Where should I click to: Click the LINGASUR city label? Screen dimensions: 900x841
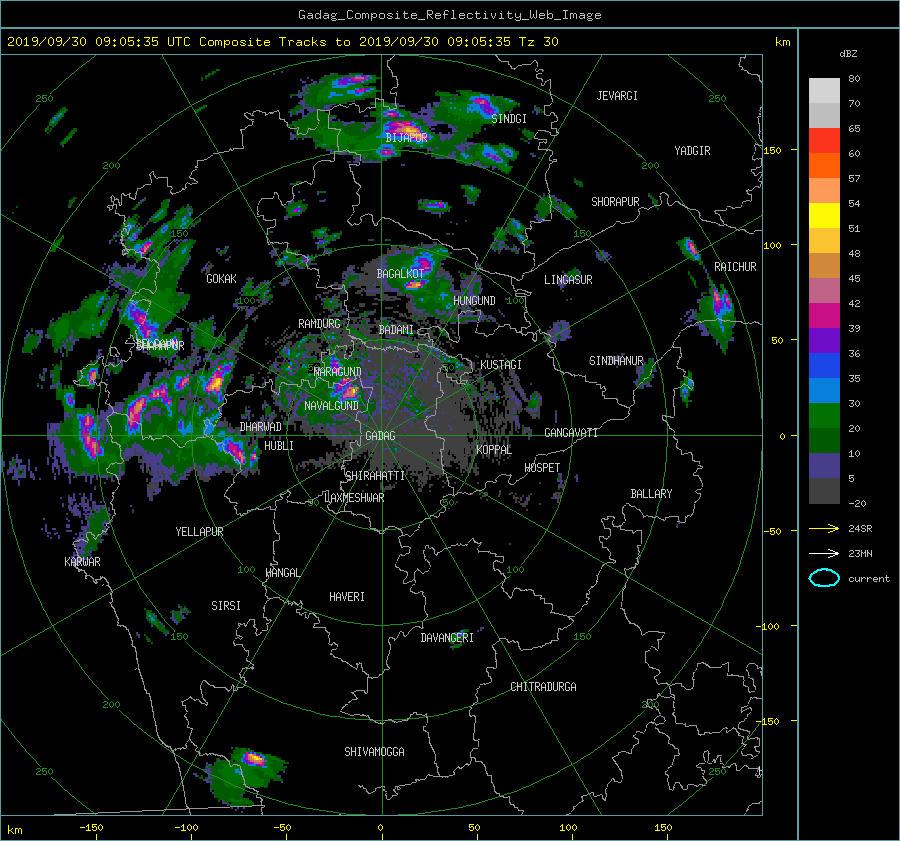point(568,280)
